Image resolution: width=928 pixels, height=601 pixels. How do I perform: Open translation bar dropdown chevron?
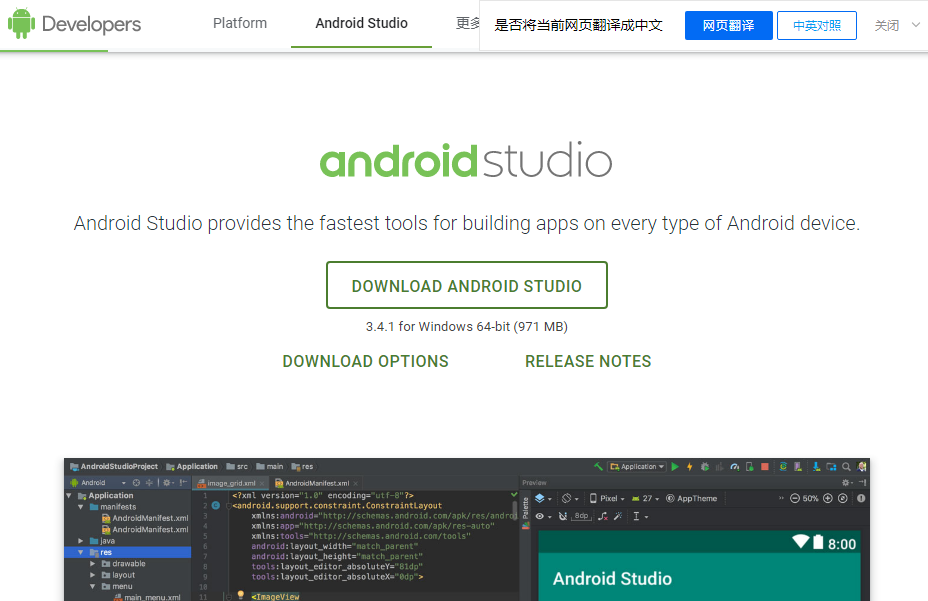[x=916, y=25]
